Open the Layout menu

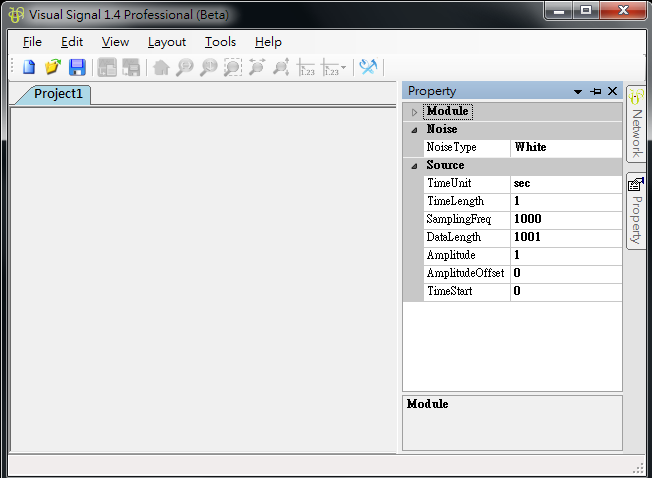[167, 42]
